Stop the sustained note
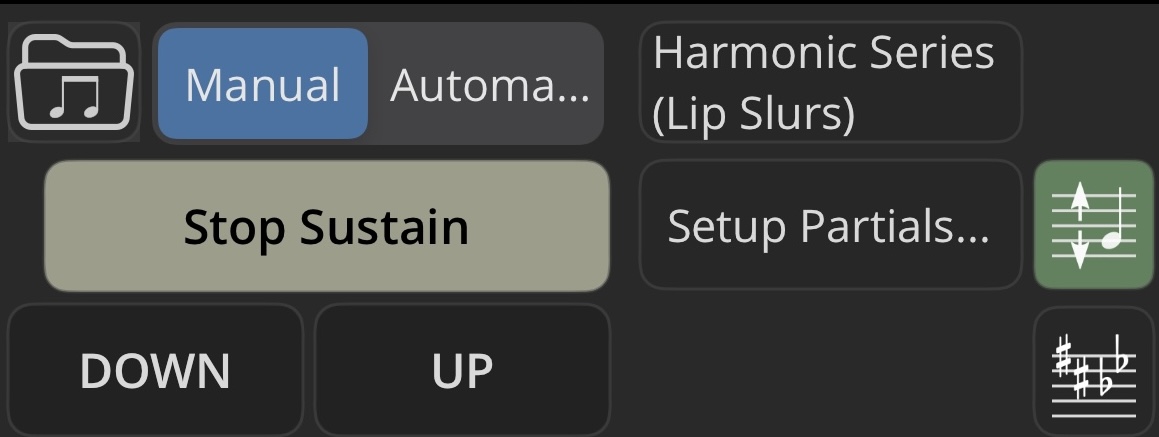The width and height of the screenshot is (1159, 437). tap(327, 226)
